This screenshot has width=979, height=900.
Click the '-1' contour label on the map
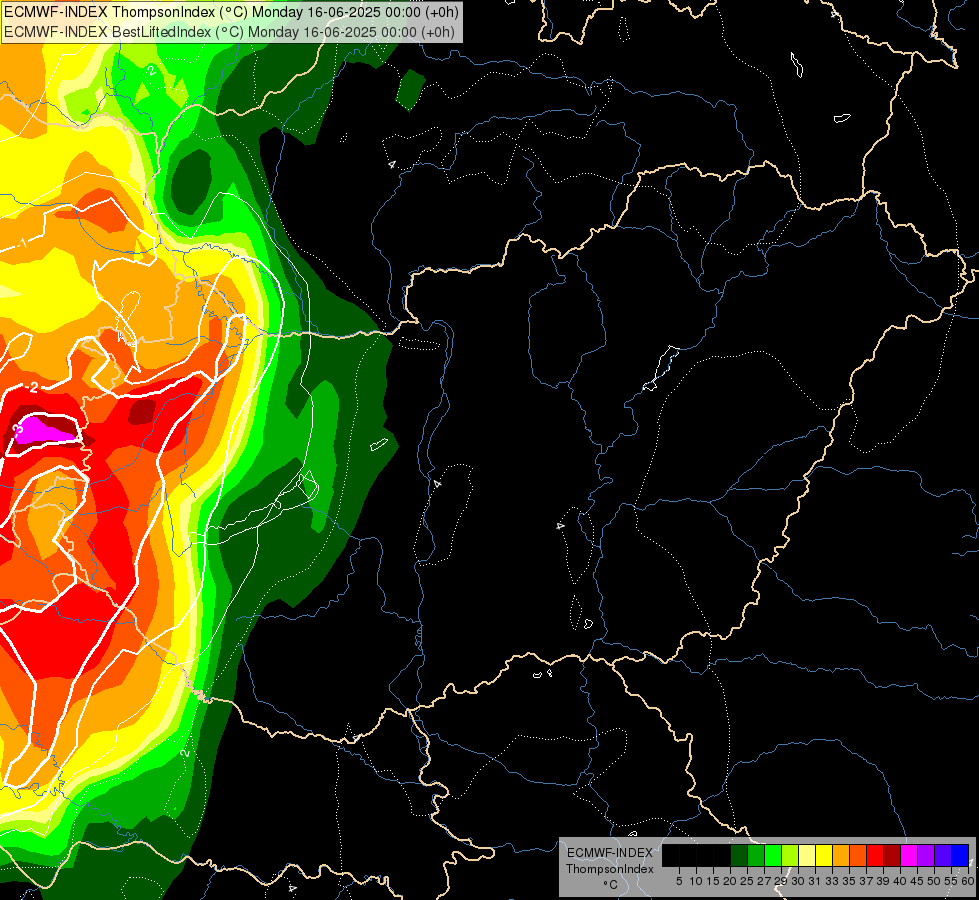[22, 242]
